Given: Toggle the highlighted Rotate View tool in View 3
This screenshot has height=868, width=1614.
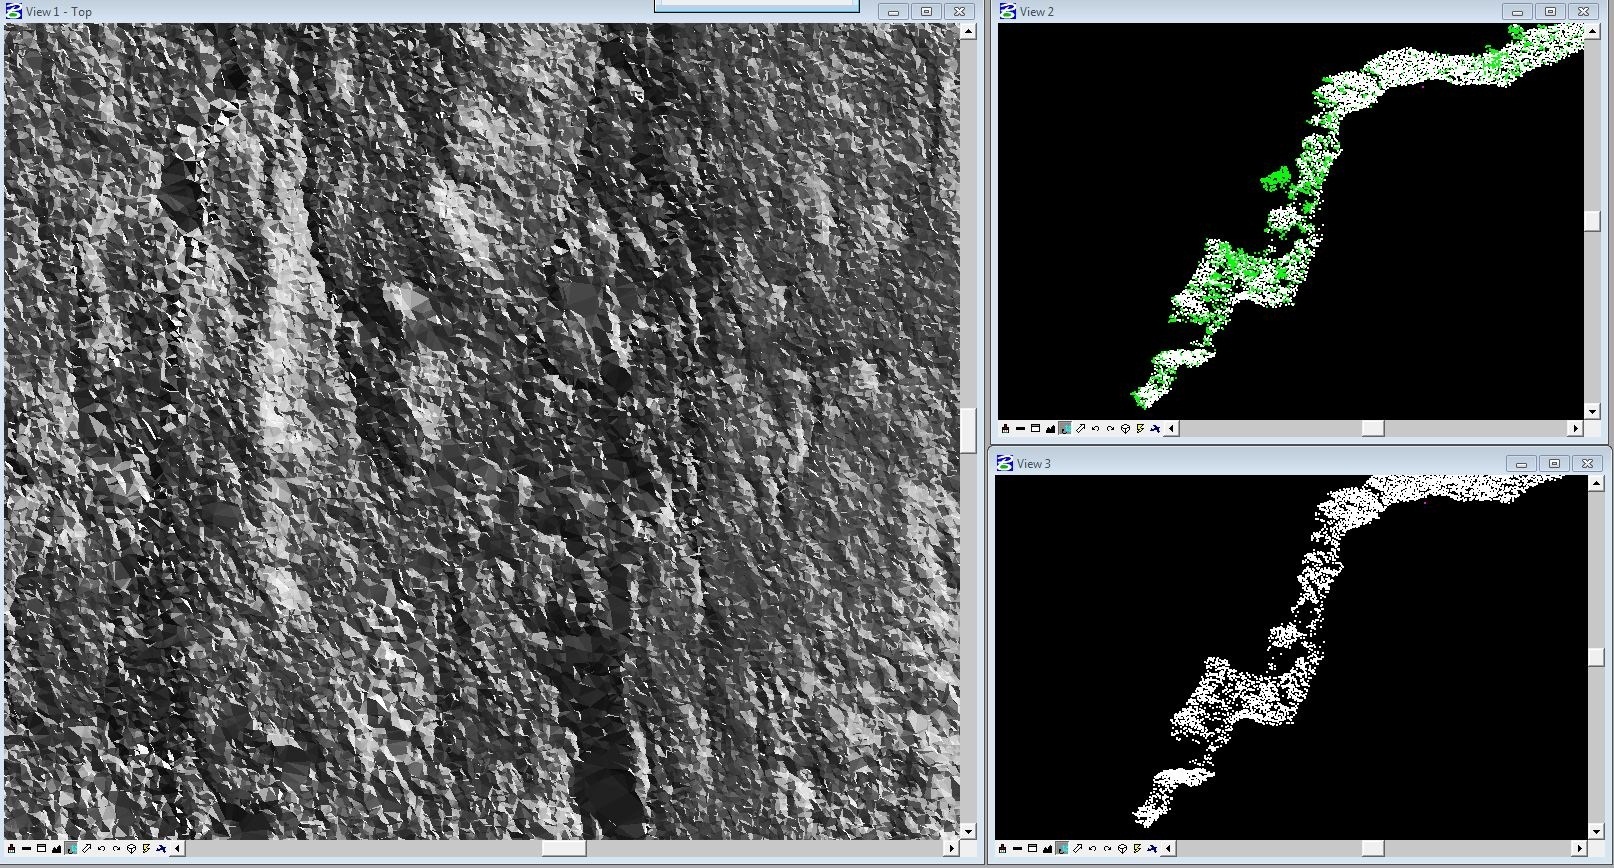Looking at the screenshot, I should (1062, 849).
